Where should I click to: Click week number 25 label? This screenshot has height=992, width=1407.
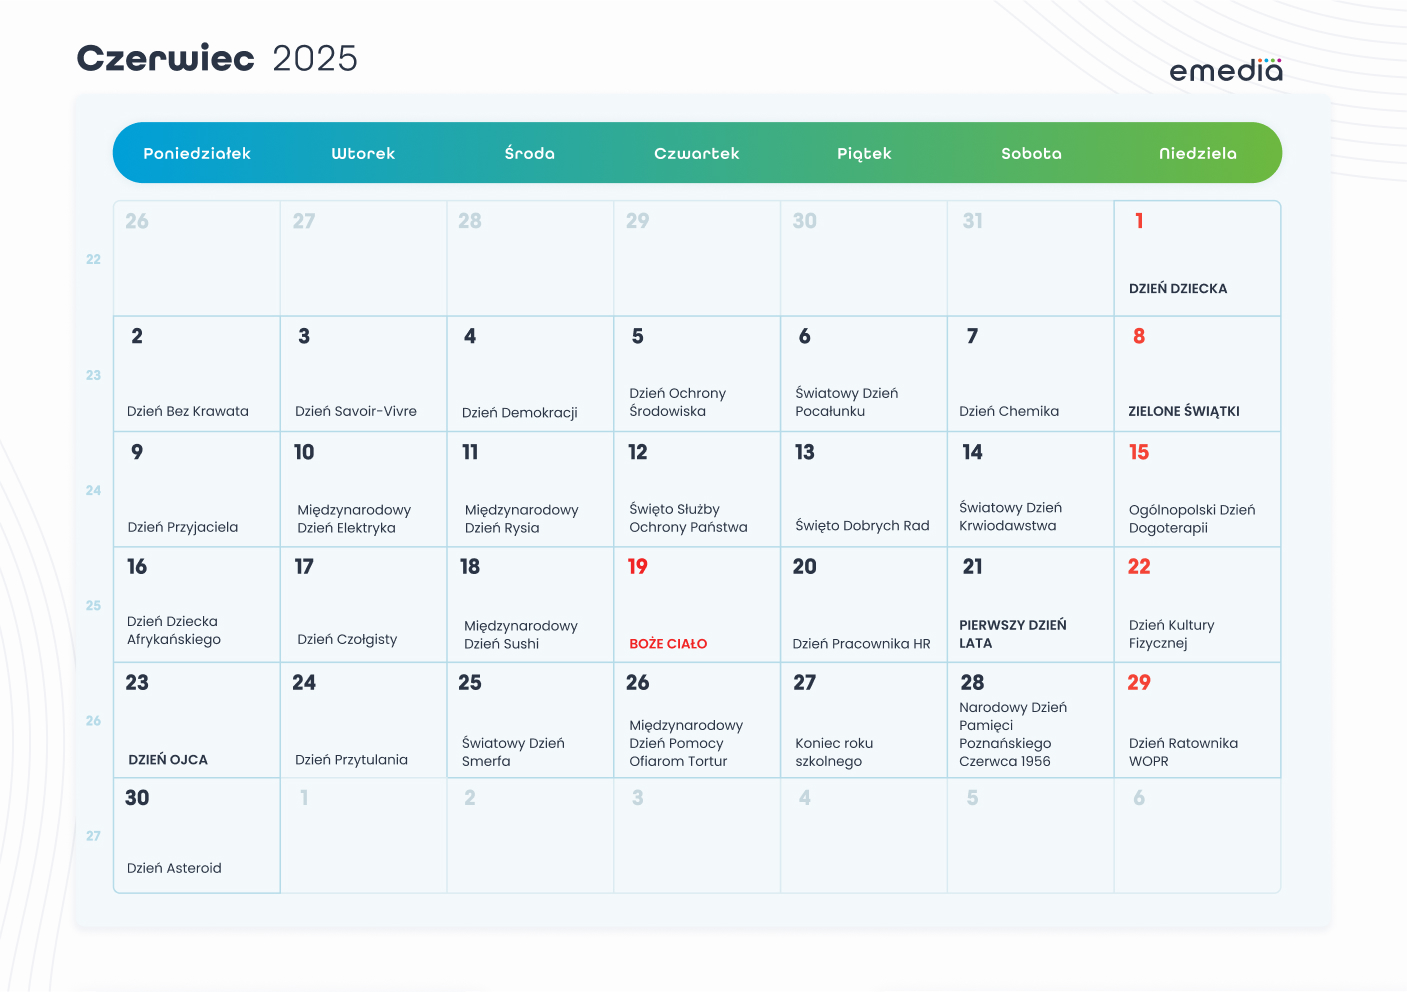pyautogui.click(x=93, y=605)
